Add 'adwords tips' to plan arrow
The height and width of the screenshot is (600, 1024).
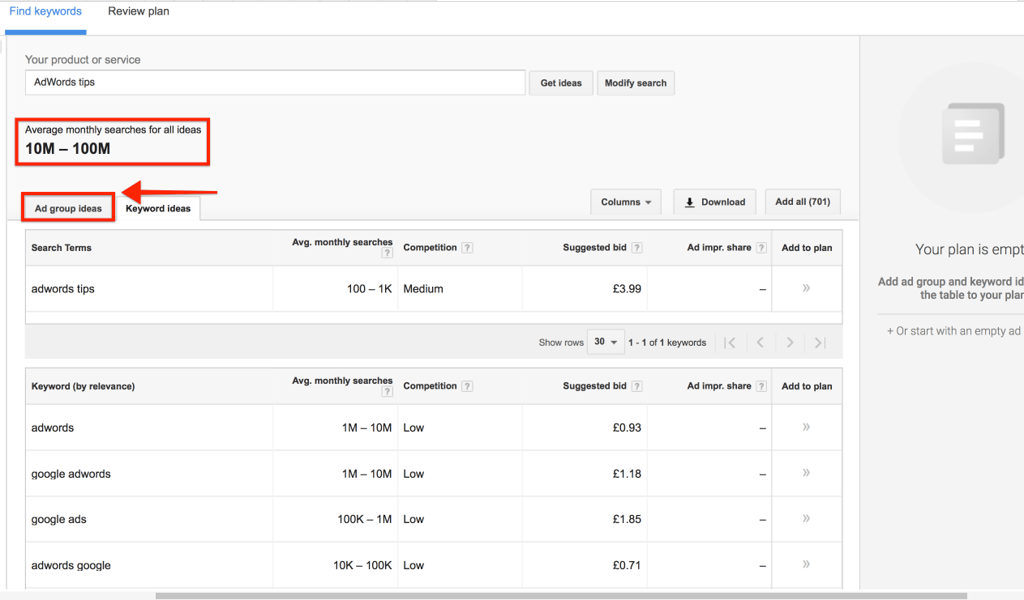806,288
